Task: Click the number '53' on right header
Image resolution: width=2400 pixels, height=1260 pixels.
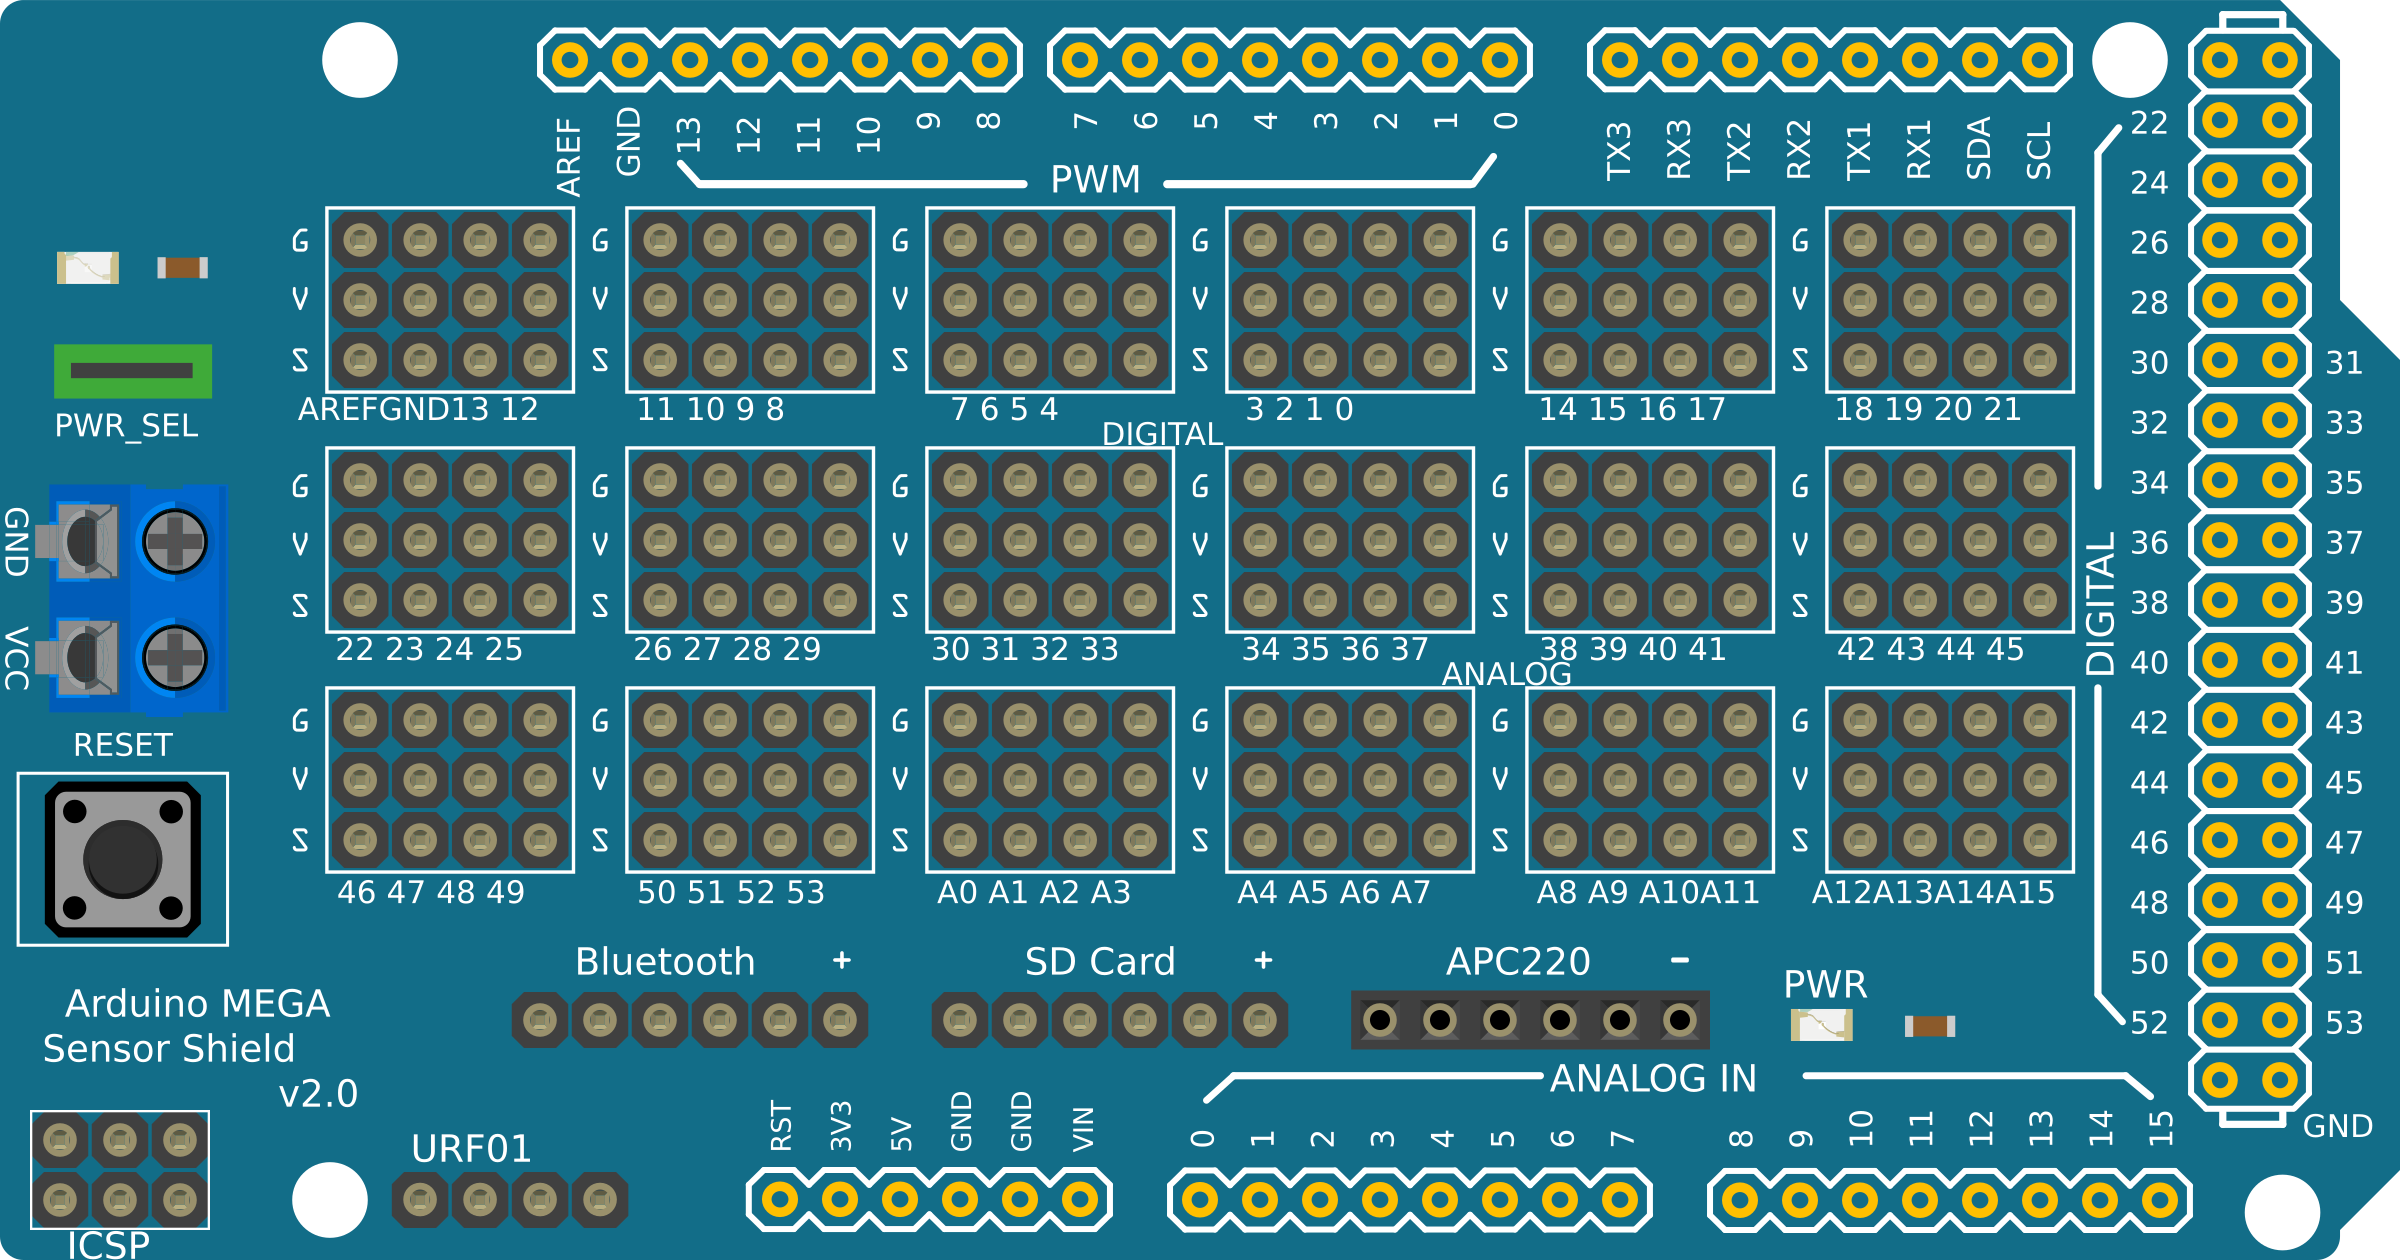Action: pyautogui.click(x=2344, y=1023)
